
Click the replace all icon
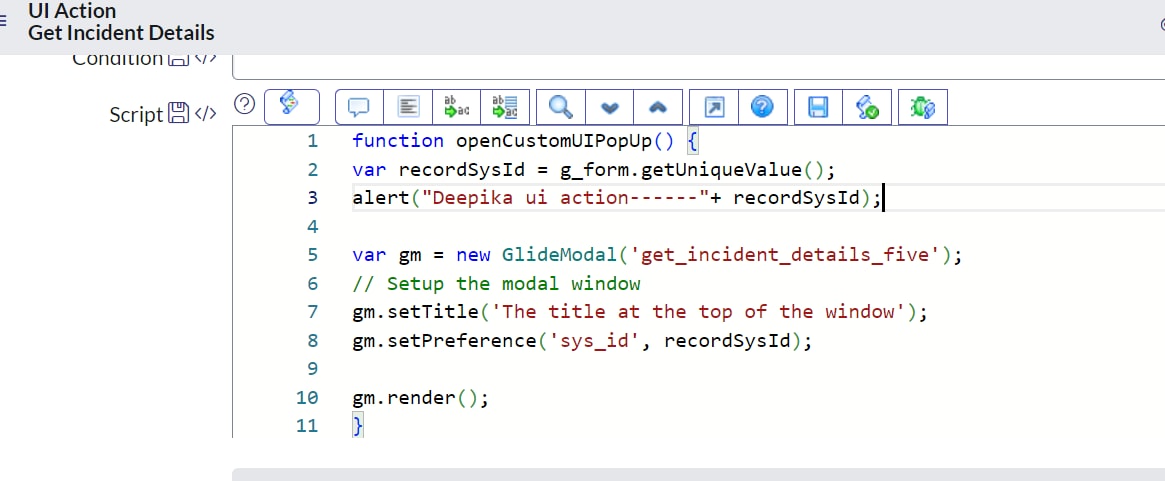pos(505,107)
